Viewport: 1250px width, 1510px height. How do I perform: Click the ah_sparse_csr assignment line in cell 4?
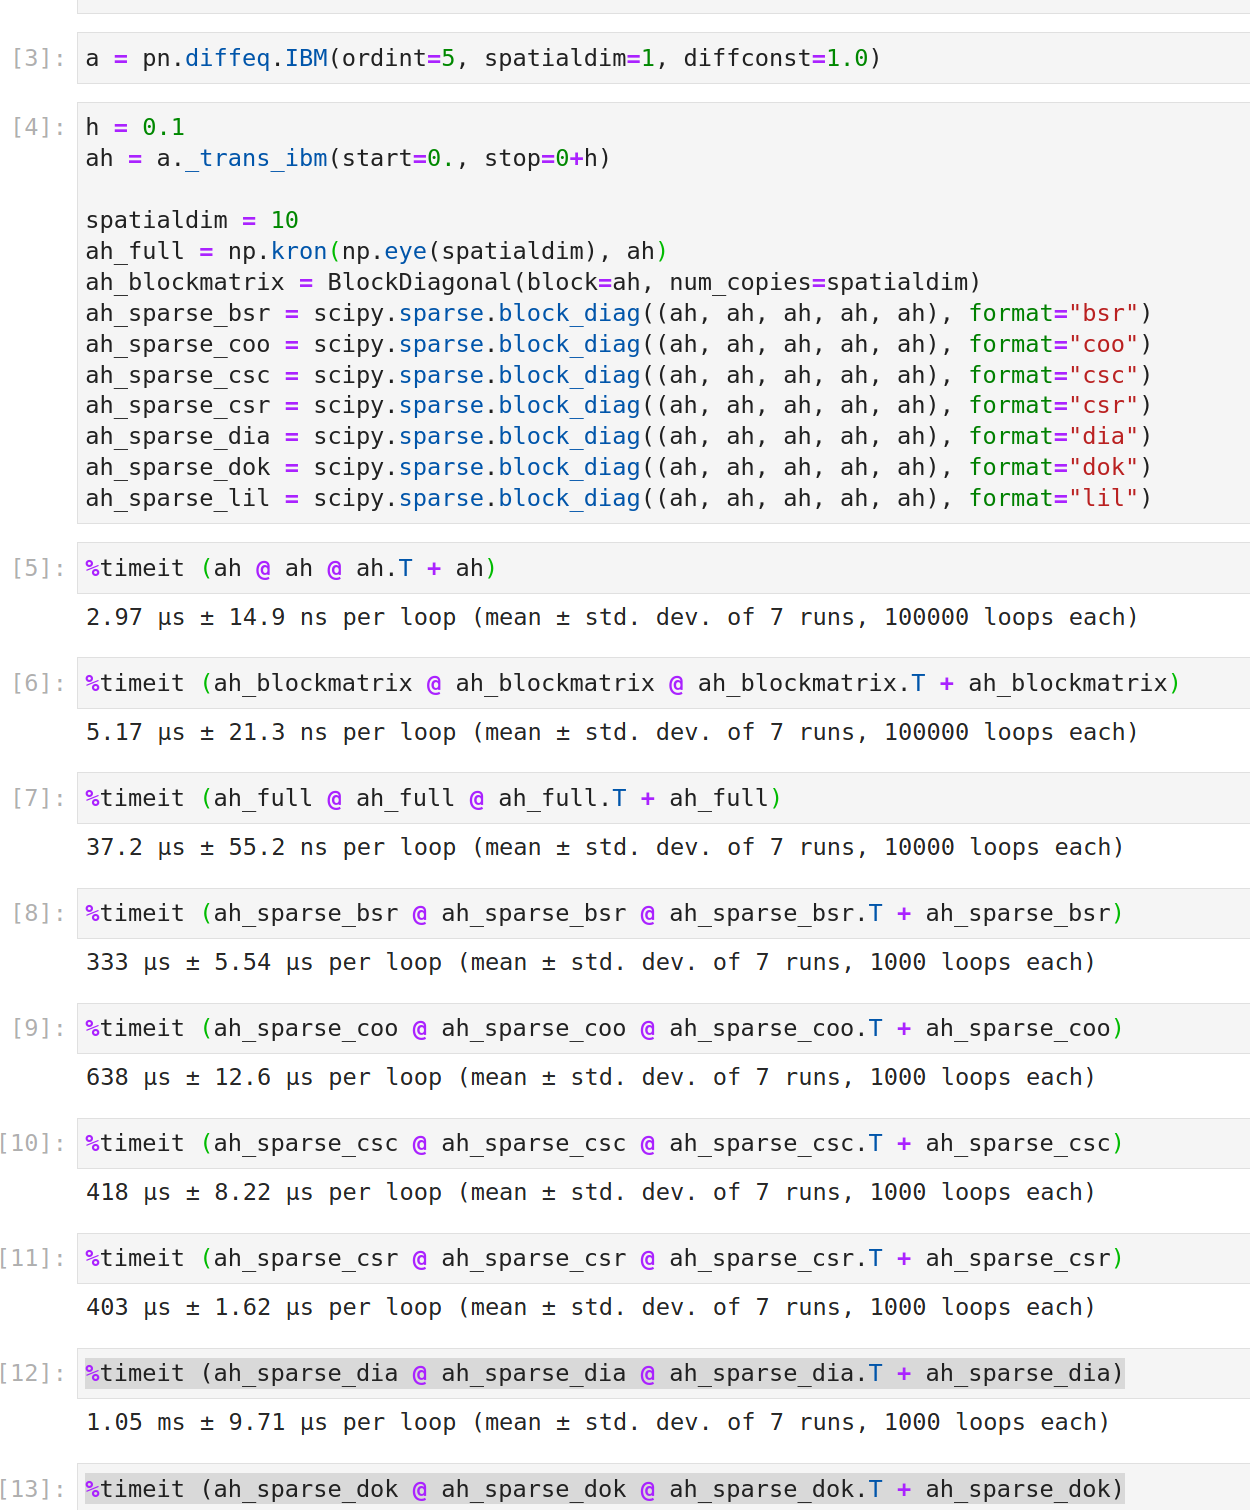pos(619,405)
